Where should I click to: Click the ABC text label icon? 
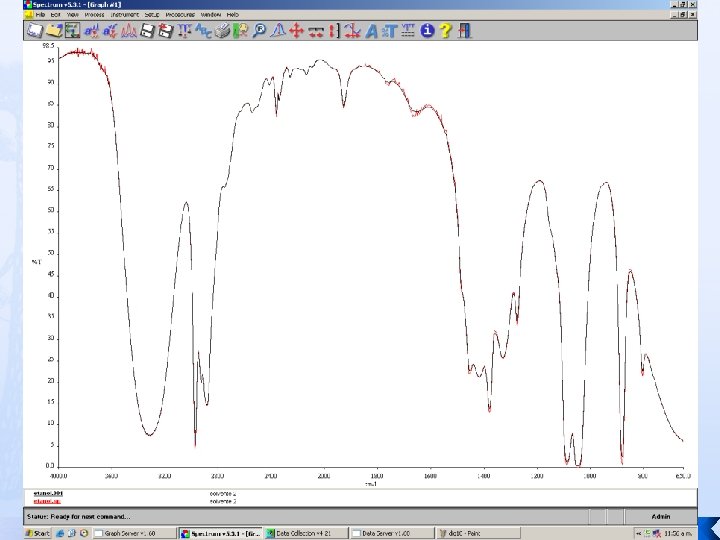tap(203, 31)
